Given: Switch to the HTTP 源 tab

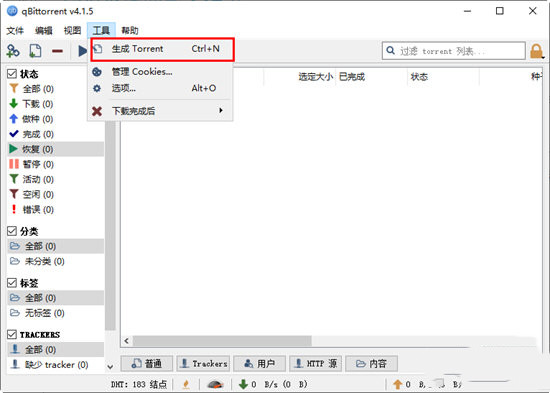Looking at the screenshot, I should 315,364.
